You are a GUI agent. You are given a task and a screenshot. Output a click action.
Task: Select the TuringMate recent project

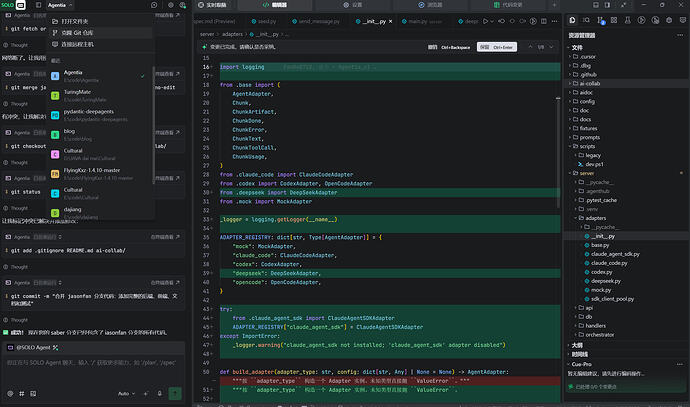point(99,95)
